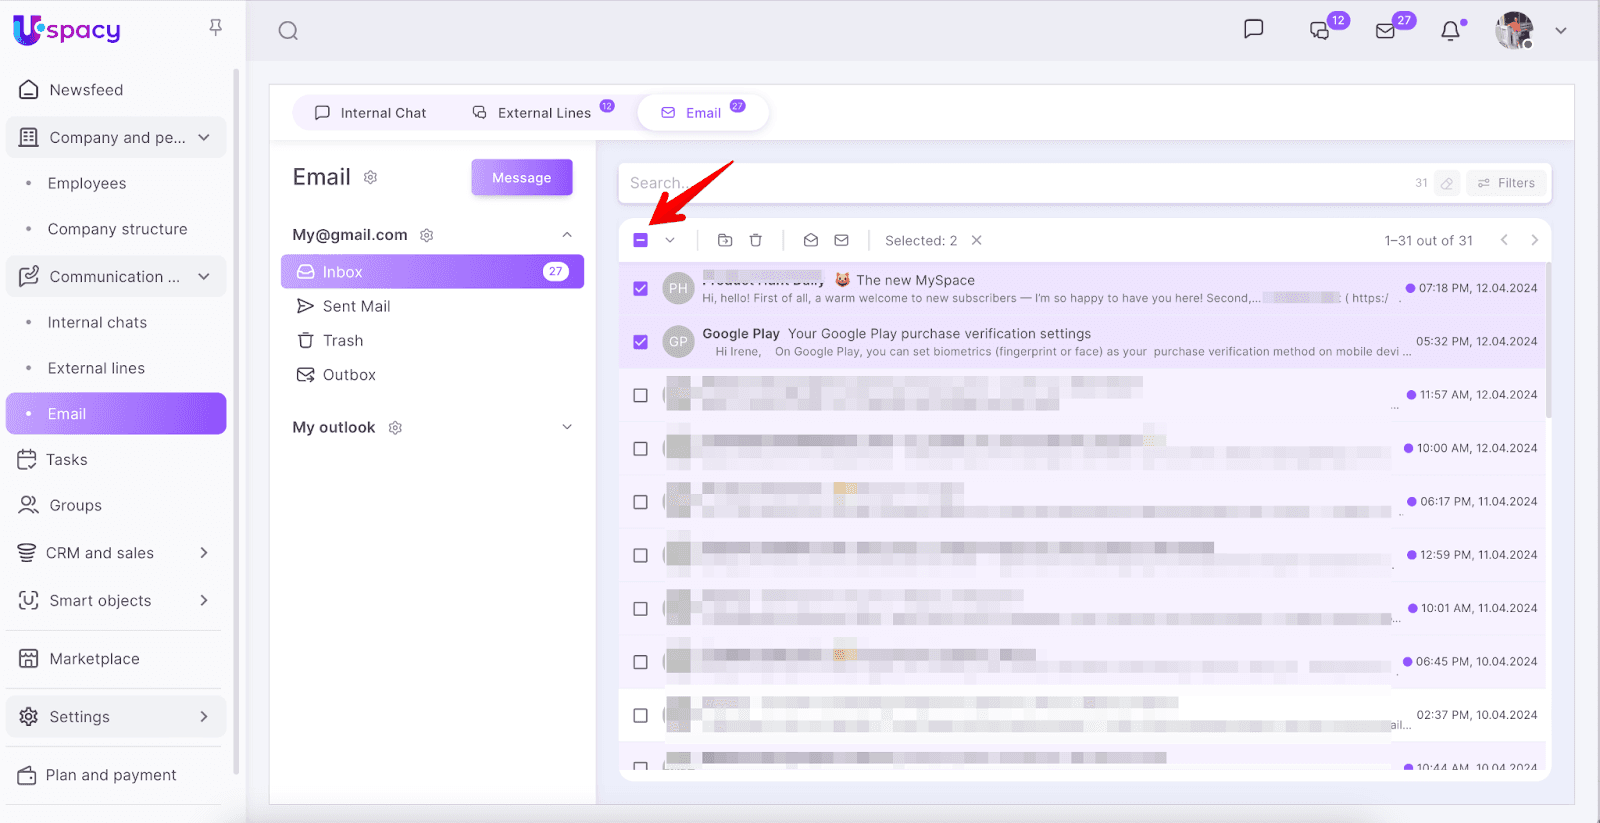Move selected emails to a folder

725,240
